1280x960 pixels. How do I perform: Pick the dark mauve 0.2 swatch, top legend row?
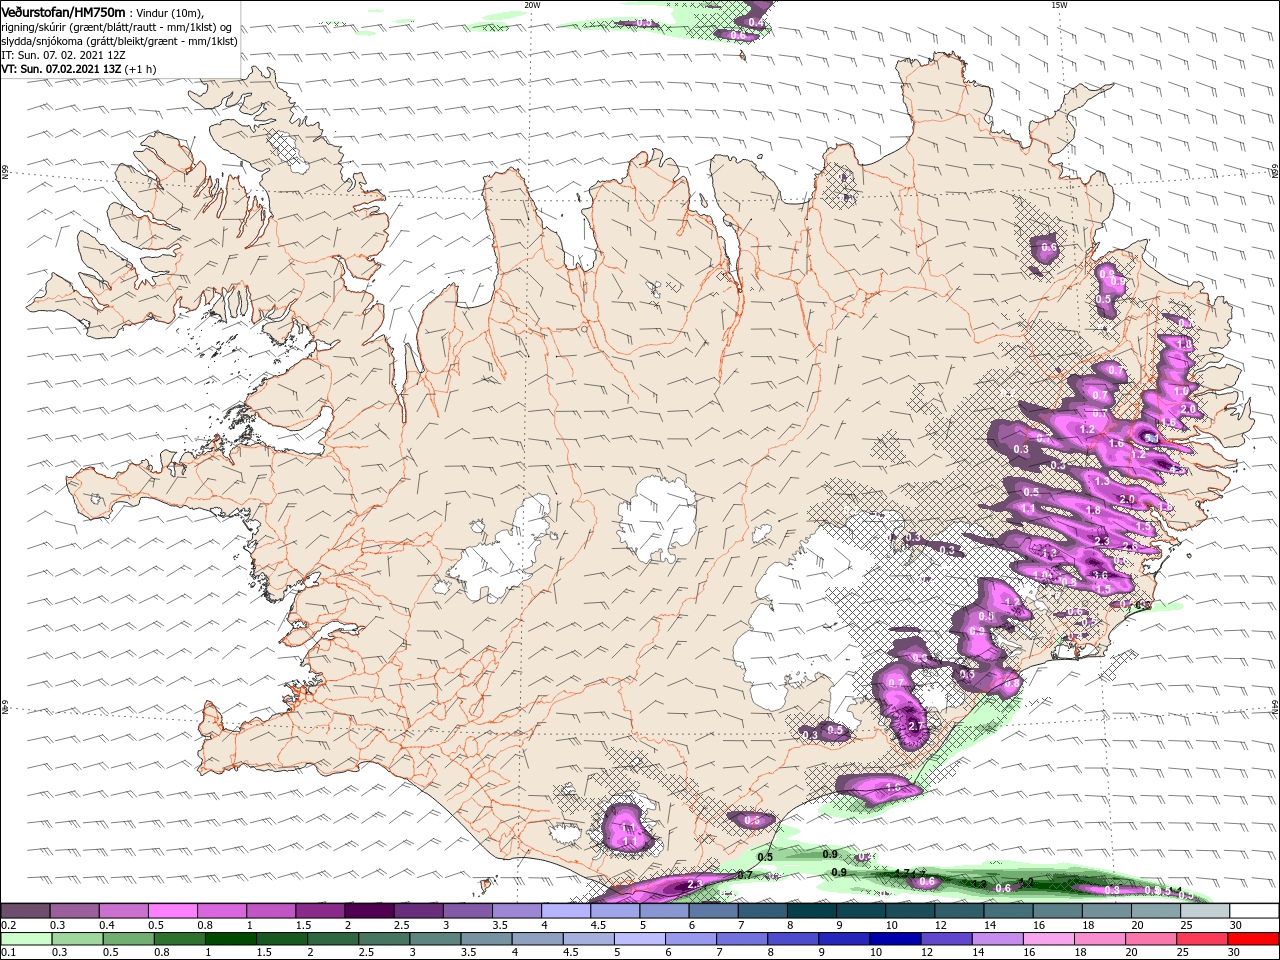25,911
